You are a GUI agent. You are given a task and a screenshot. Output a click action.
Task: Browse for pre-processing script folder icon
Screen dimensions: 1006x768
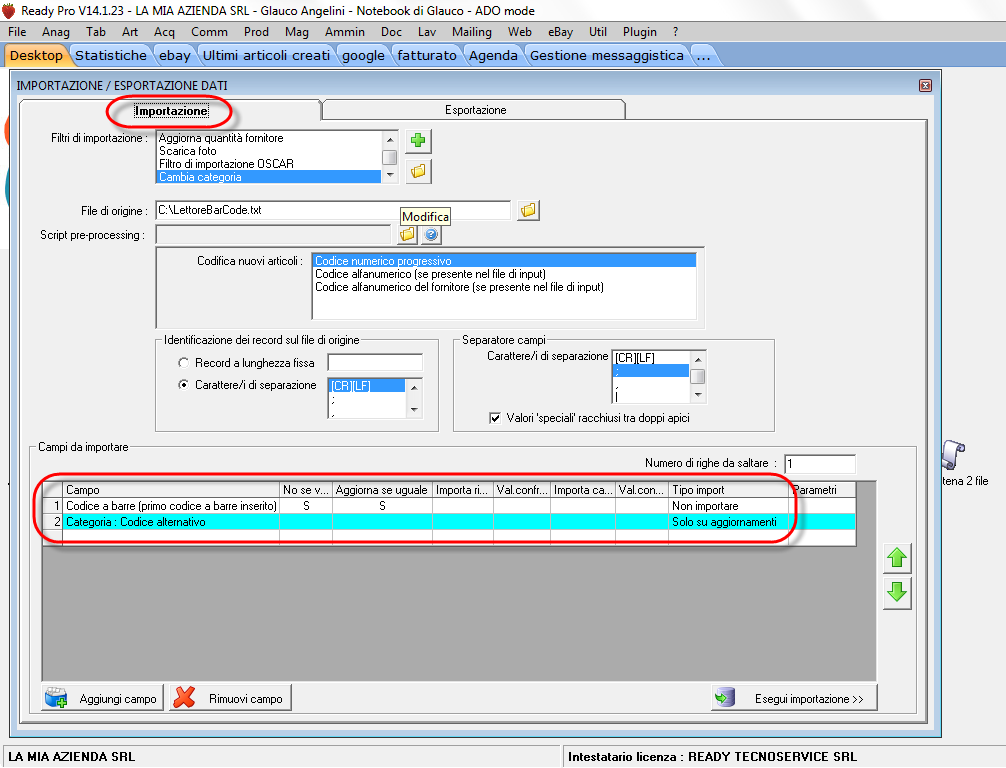(x=407, y=235)
